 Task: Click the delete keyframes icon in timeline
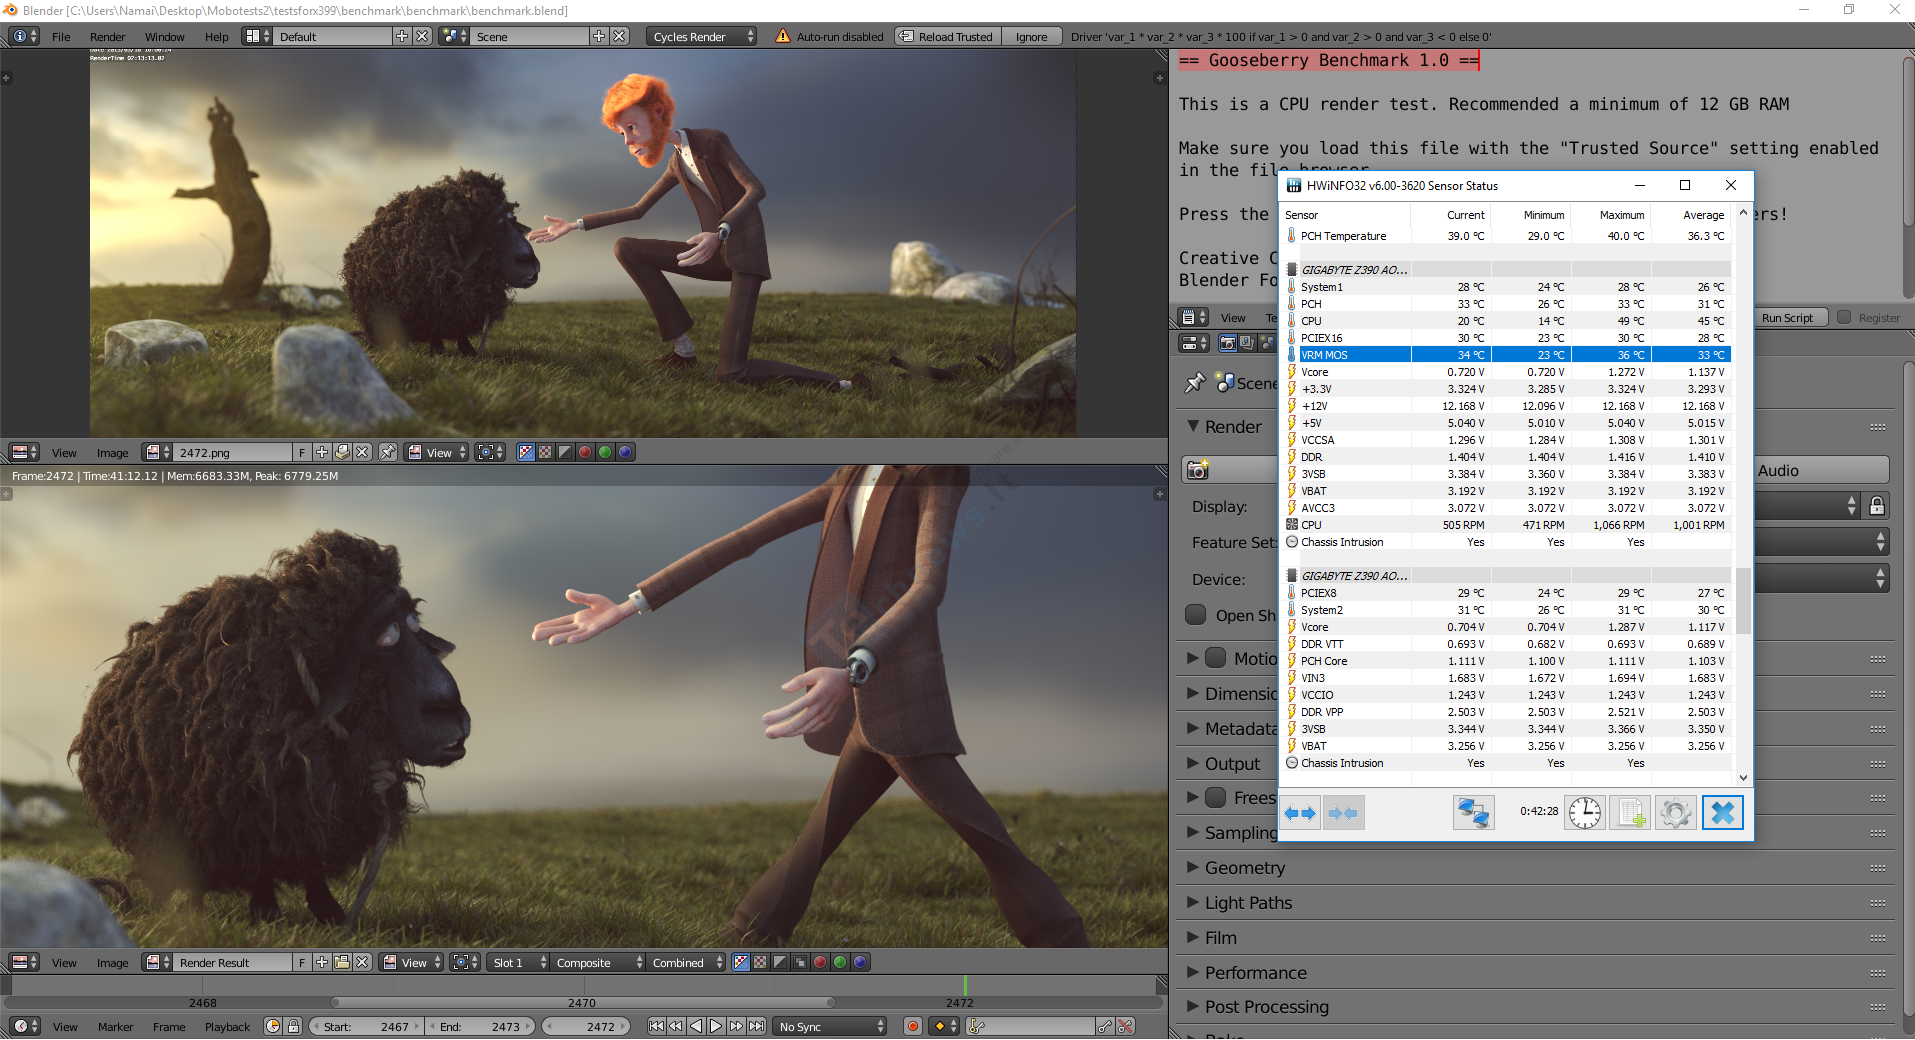pos(1125,1026)
